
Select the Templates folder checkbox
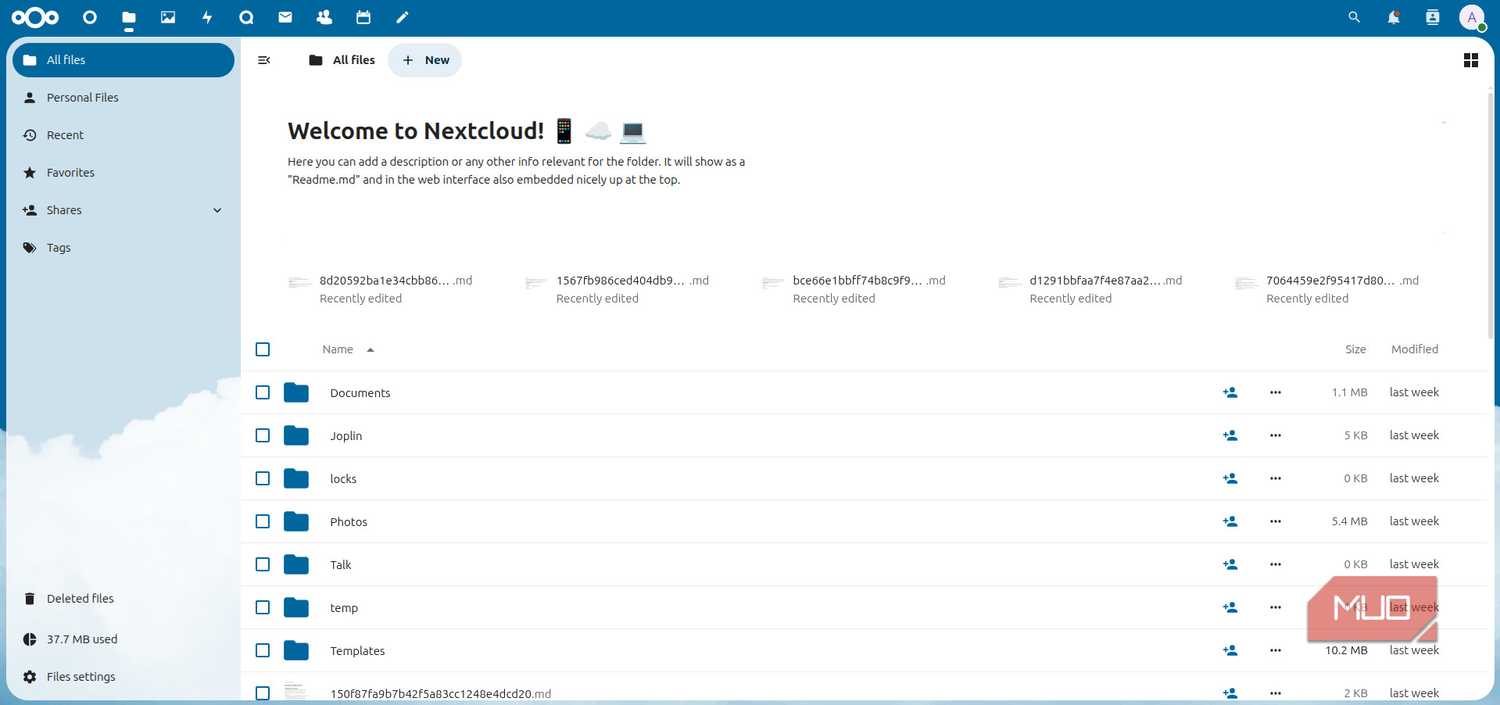coord(262,651)
